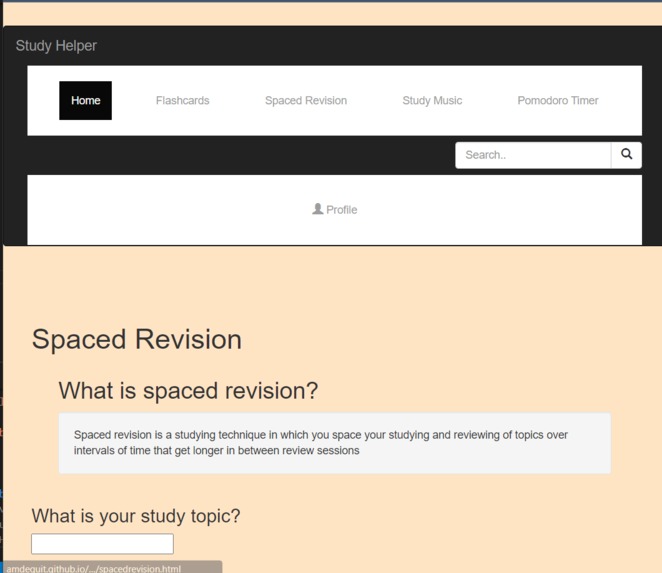Open Spaced Revision in the navbar
This screenshot has width=662, height=573.
point(306,100)
